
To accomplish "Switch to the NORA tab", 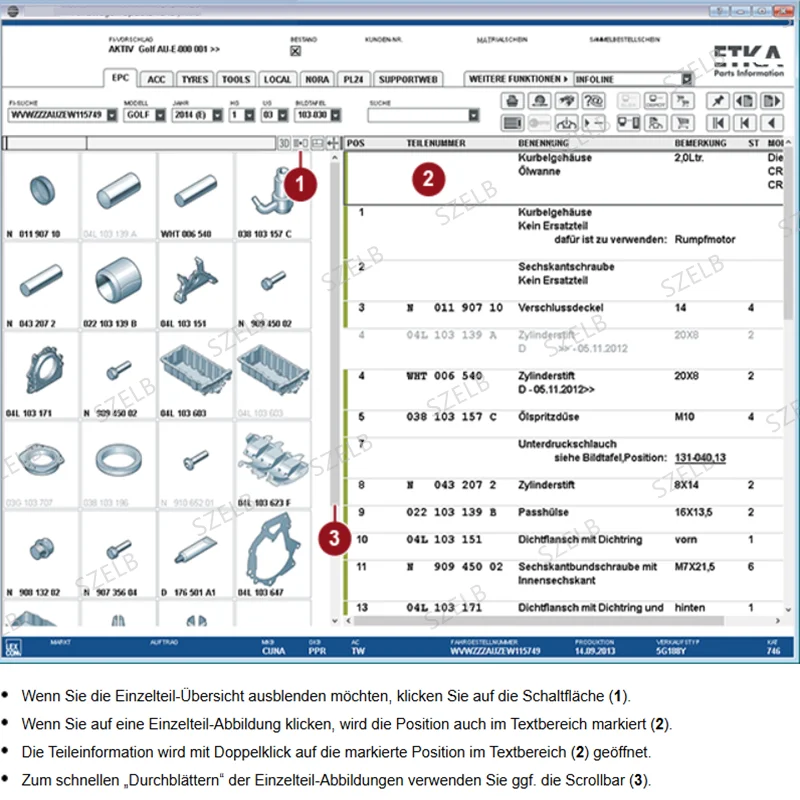I will pos(317,80).
